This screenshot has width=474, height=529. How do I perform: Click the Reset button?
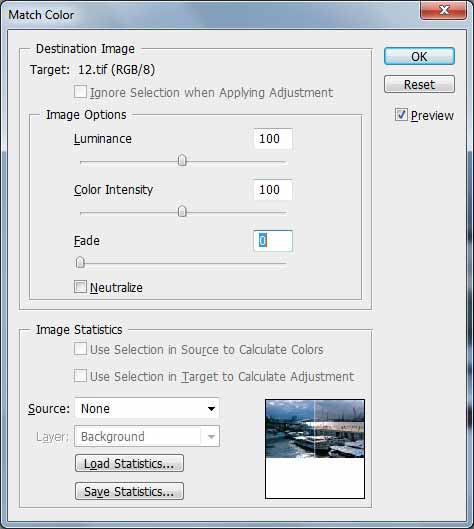point(419,84)
